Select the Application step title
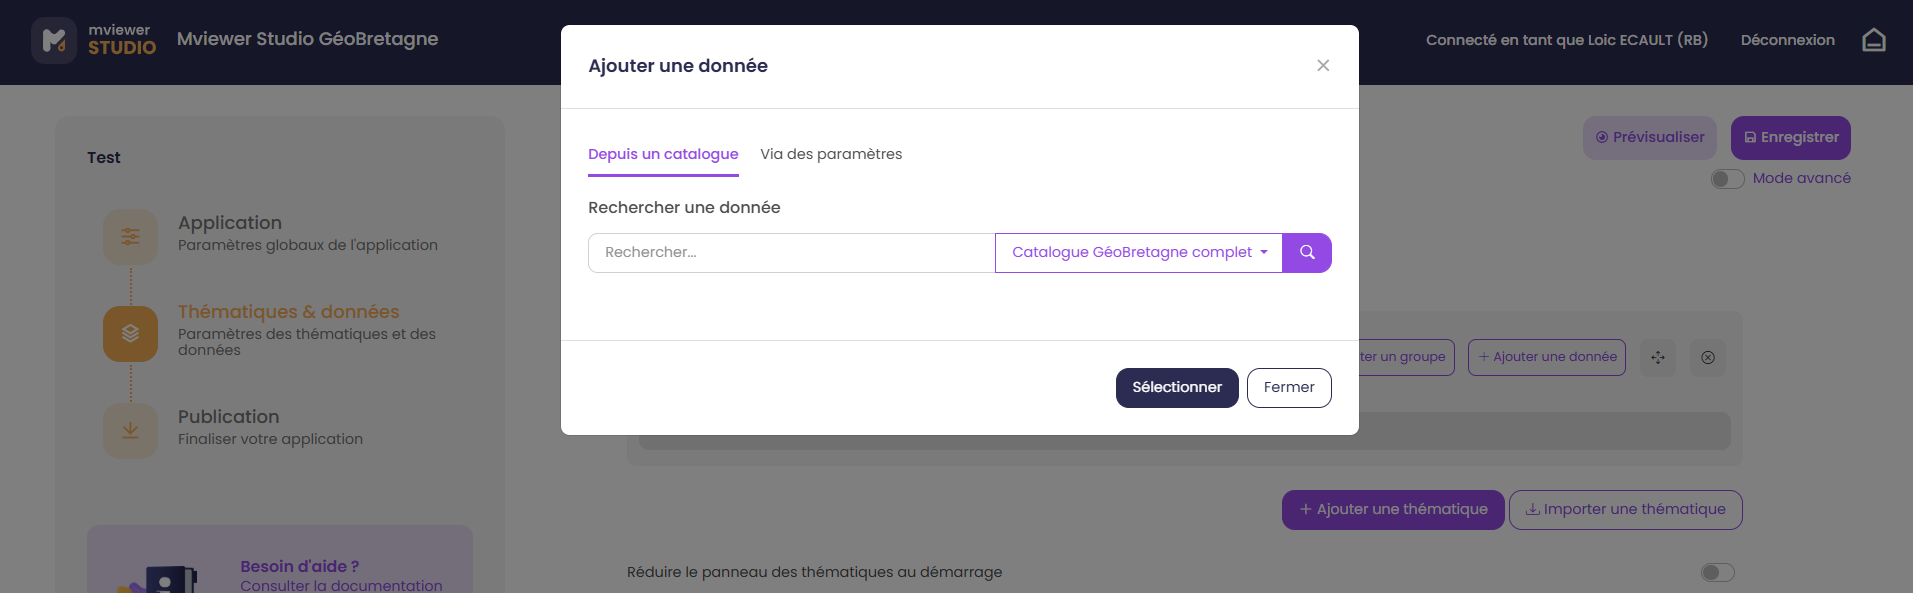This screenshot has height=593, width=1913. [230, 223]
